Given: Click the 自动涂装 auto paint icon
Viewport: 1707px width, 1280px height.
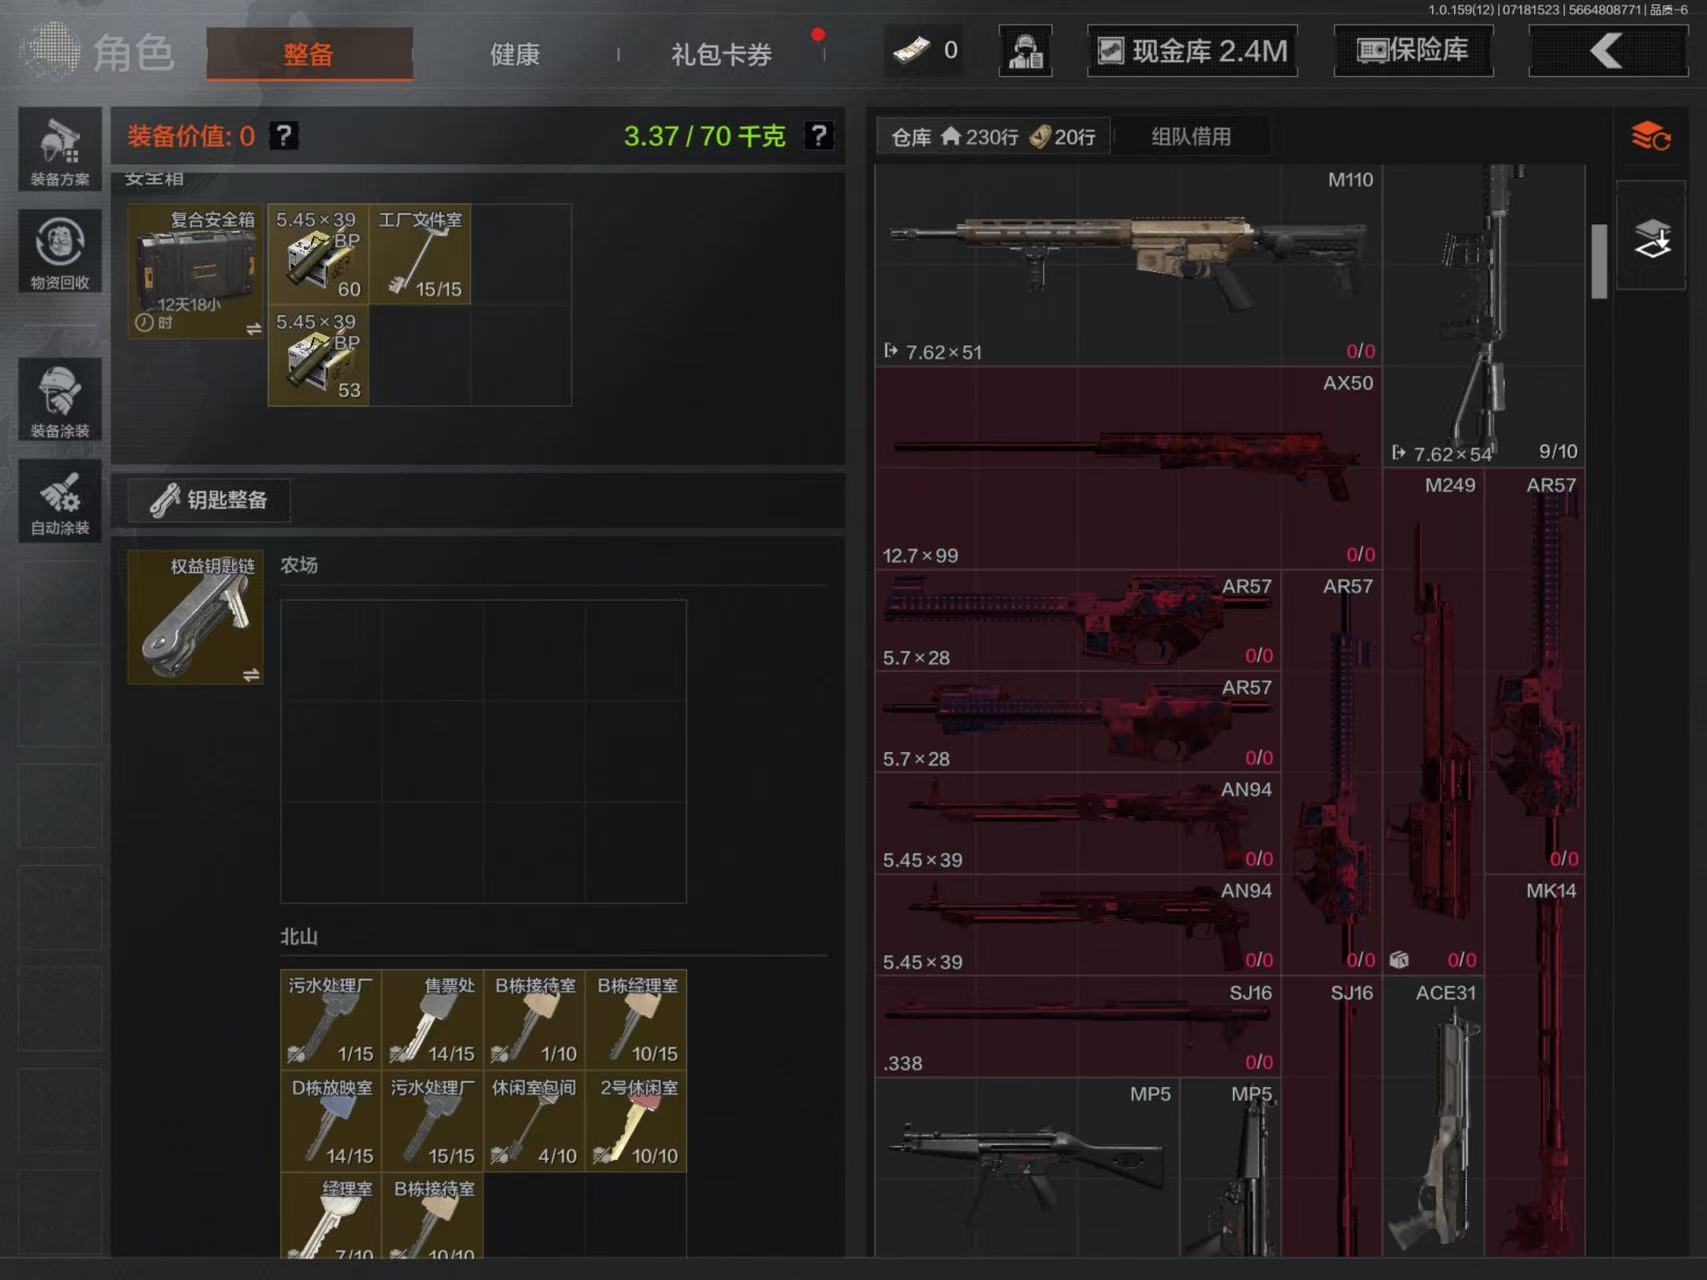Looking at the screenshot, I should click(x=60, y=502).
